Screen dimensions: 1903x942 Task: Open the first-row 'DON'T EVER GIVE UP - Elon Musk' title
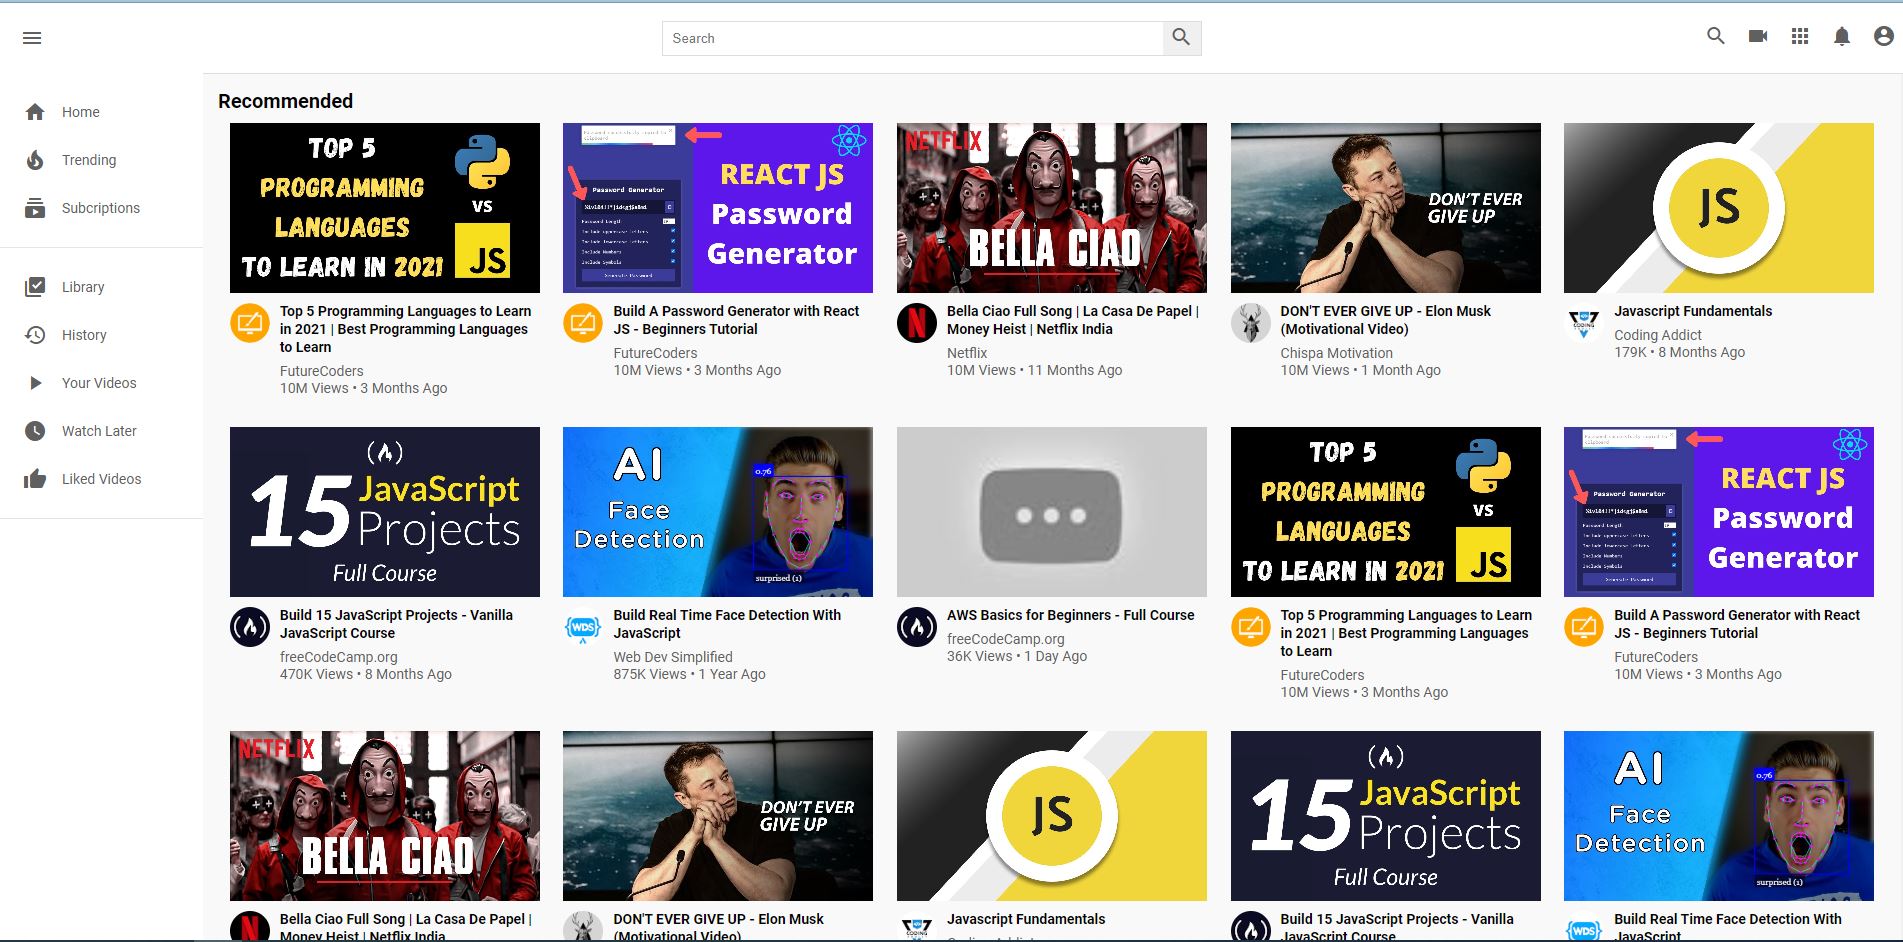pyautogui.click(x=1386, y=320)
